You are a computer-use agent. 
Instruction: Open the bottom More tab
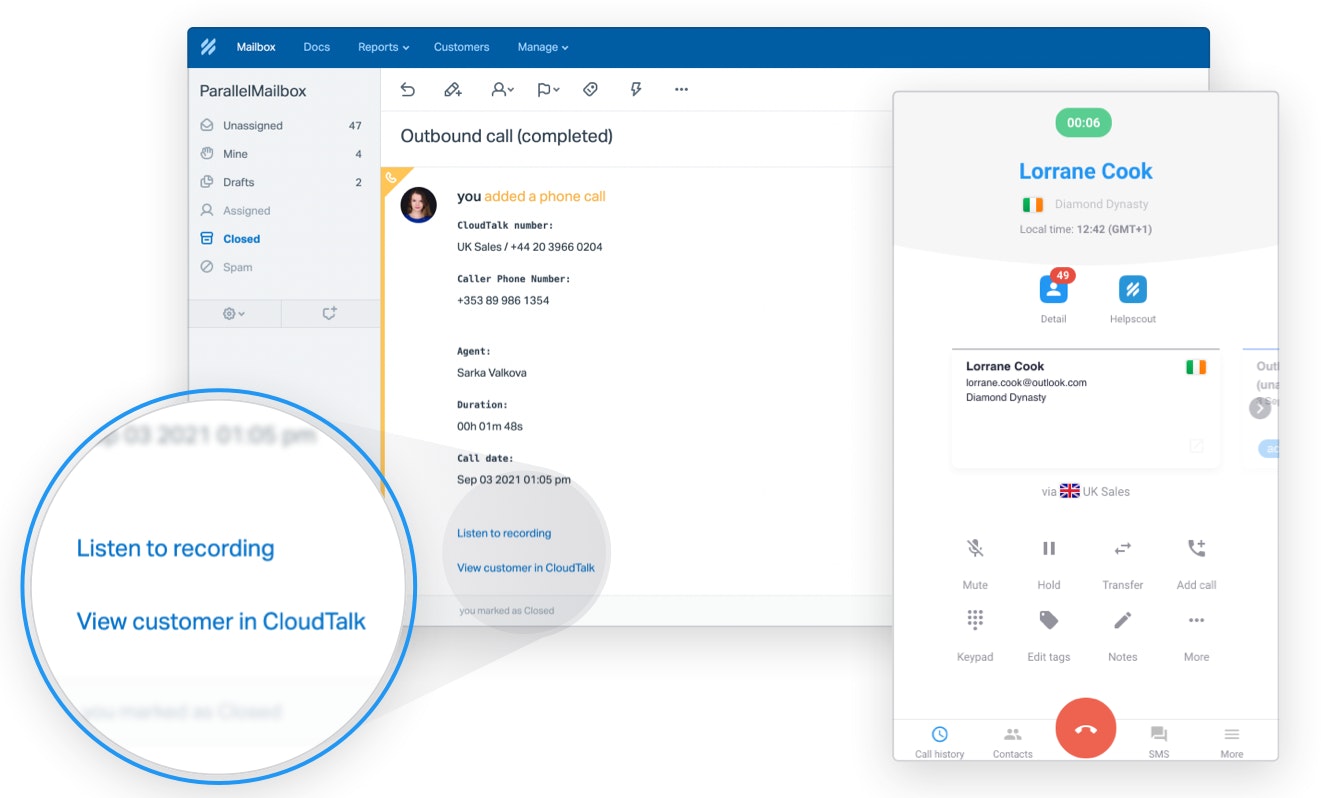click(1232, 741)
